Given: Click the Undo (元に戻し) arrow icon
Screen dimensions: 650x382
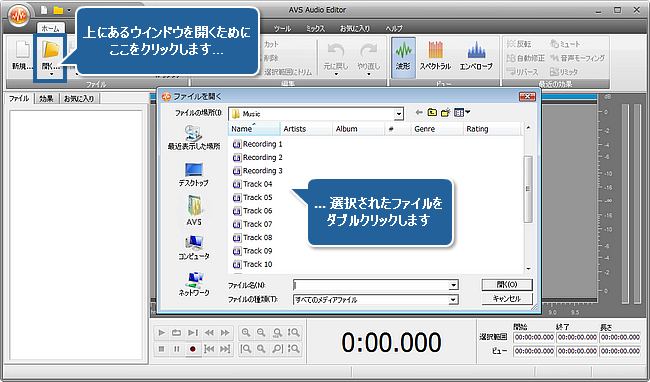Looking at the screenshot, I should point(335,51).
